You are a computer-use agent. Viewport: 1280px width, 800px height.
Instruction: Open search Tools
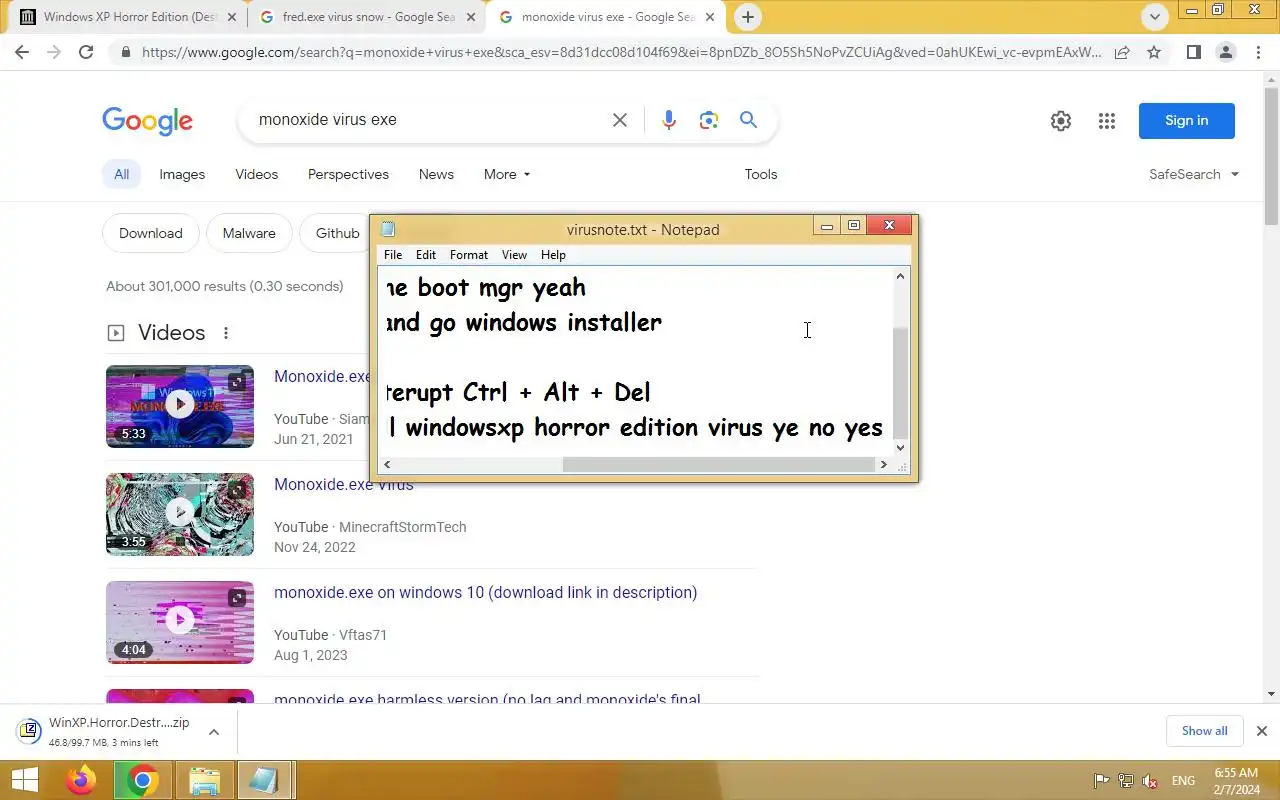[761, 174]
